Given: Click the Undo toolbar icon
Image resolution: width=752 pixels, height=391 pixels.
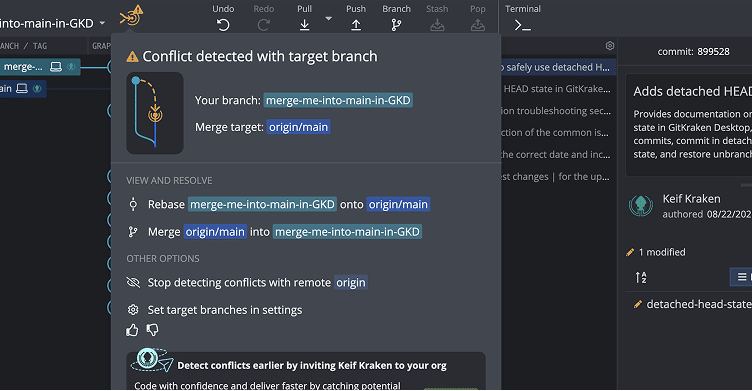Looking at the screenshot, I should click(223, 24).
